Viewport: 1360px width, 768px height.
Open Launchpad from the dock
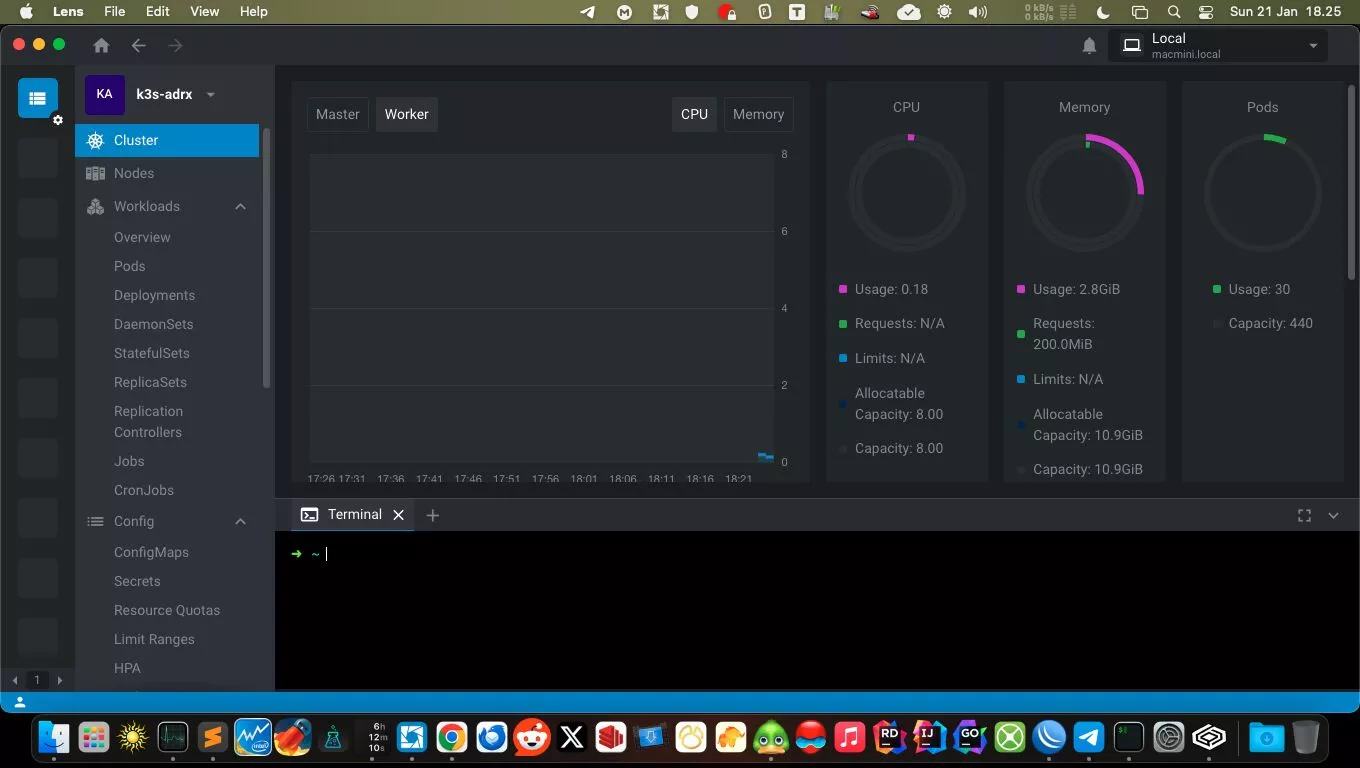coord(93,738)
